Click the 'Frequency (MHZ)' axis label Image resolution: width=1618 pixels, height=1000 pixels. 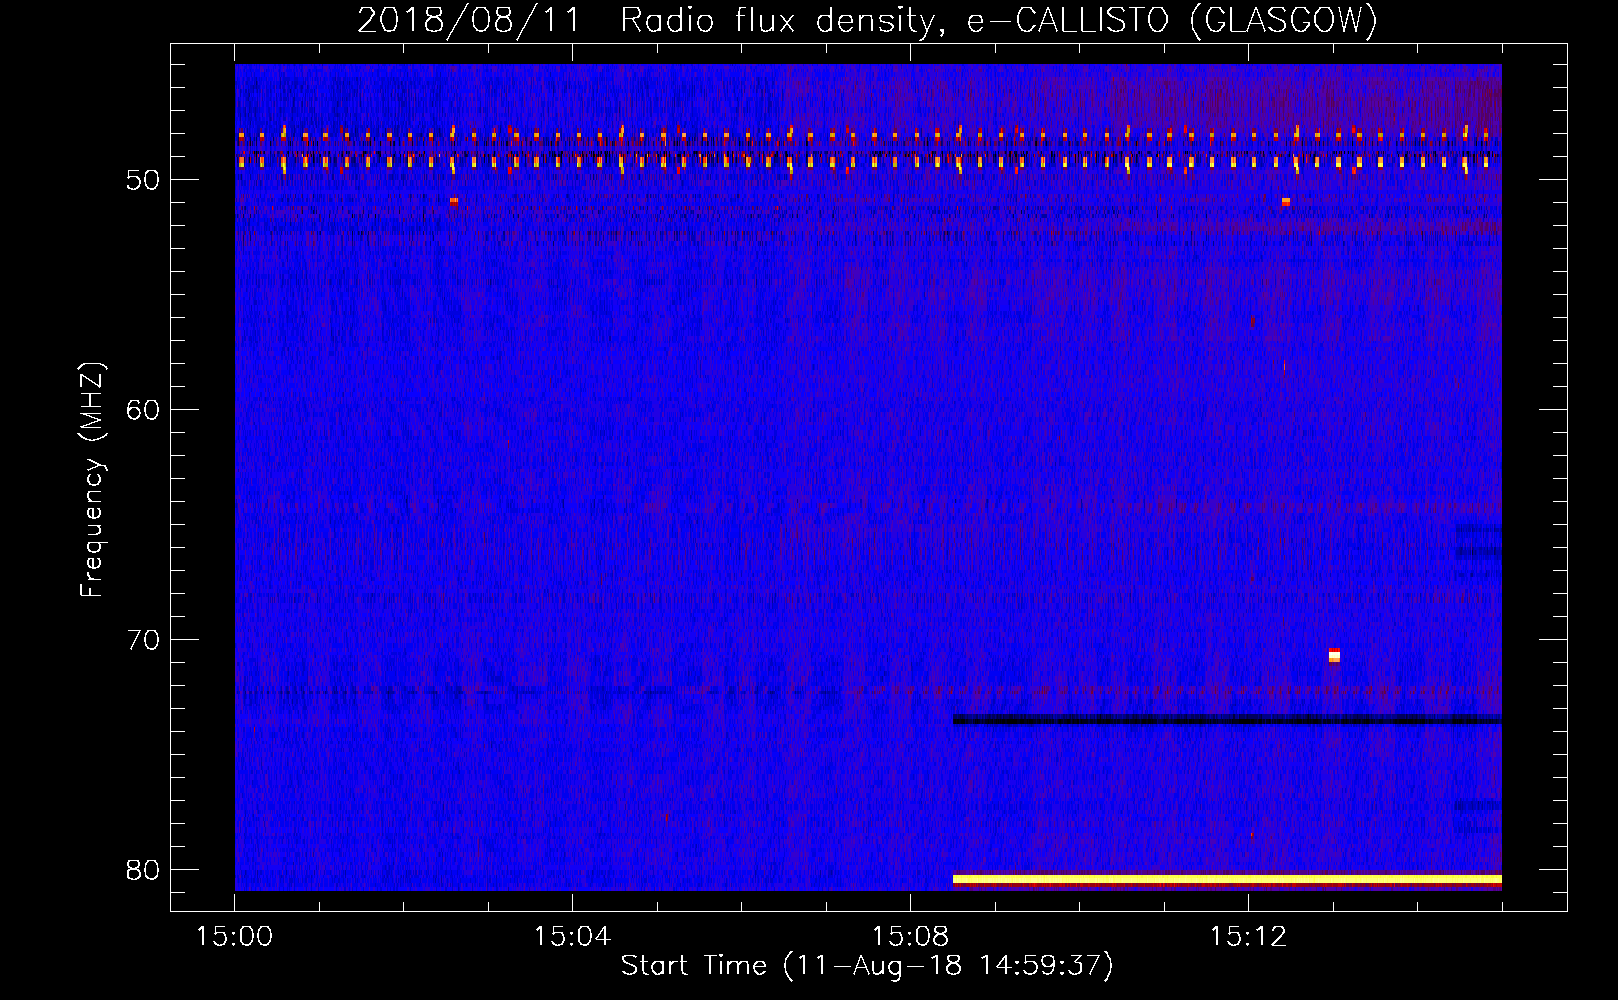tap(92, 480)
